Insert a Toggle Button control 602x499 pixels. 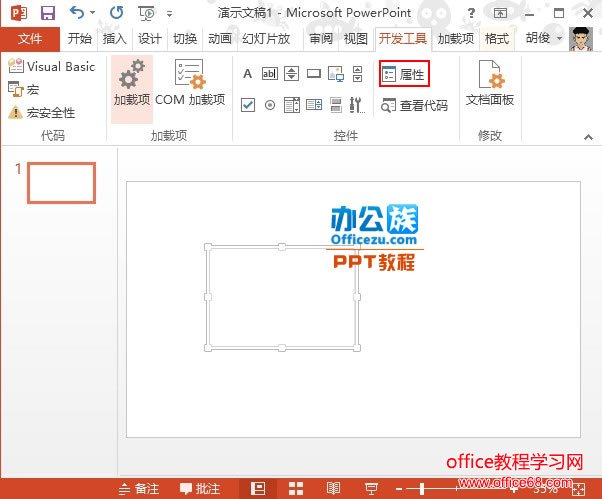336,104
